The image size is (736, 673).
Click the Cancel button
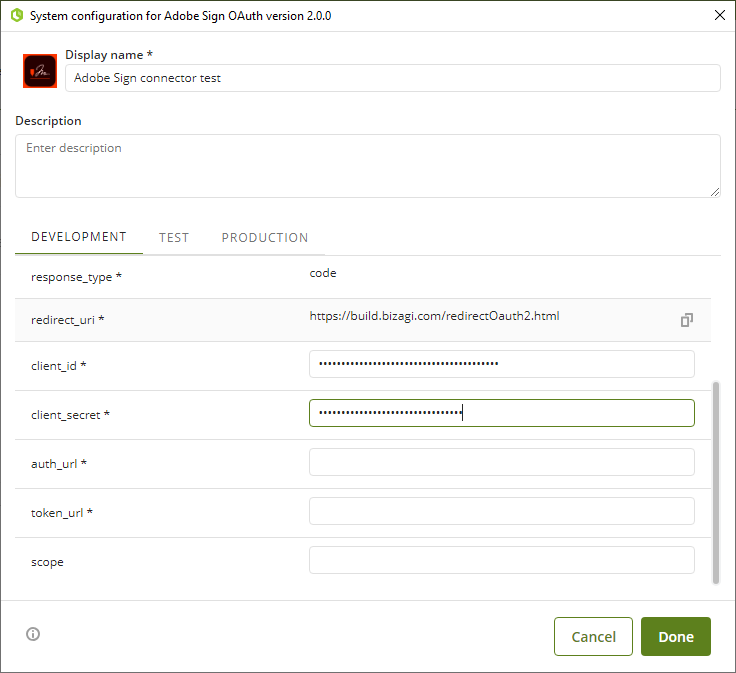pyautogui.click(x=593, y=636)
